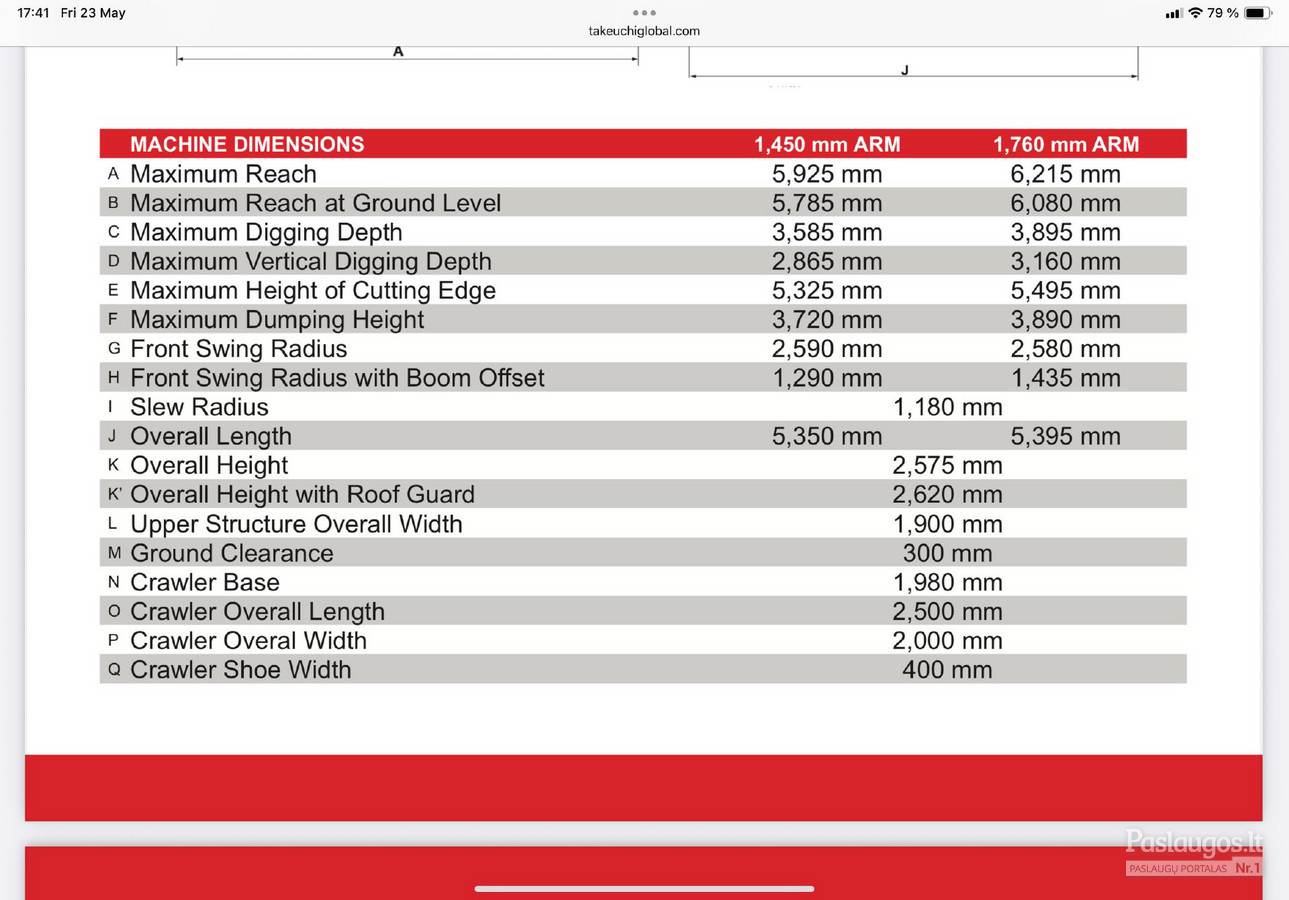The width and height of the screenshot is (1289, 900).
Task: Select Maximum Height of Cutting Edge label
Action: pos(313,290)
